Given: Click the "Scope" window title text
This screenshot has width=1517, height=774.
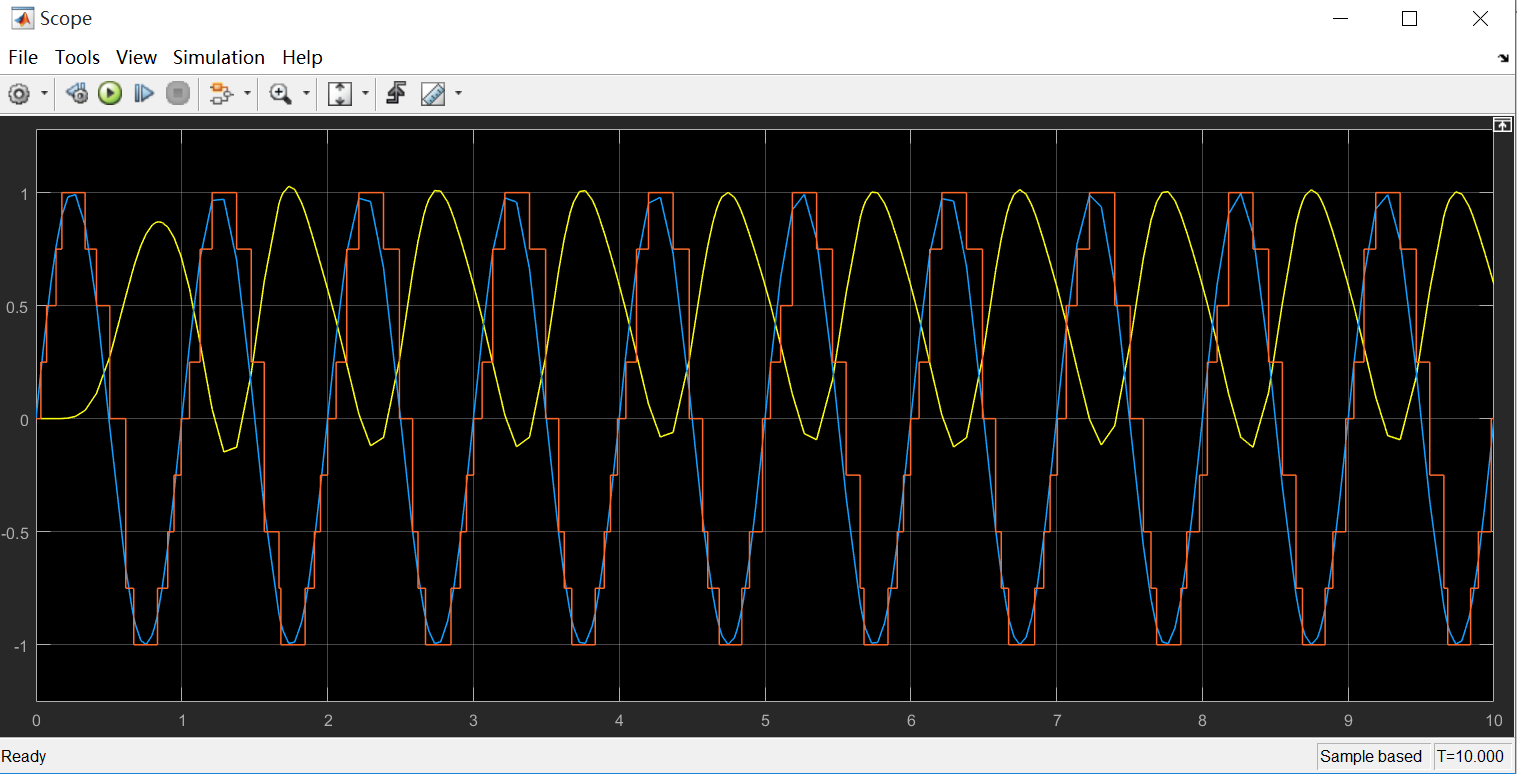Looking at the screenshot, I should (66, 18).
